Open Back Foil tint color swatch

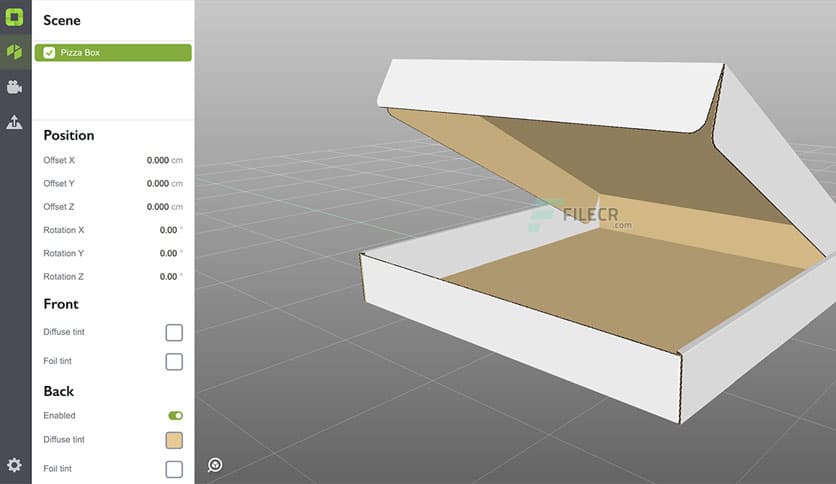point(174,469)
